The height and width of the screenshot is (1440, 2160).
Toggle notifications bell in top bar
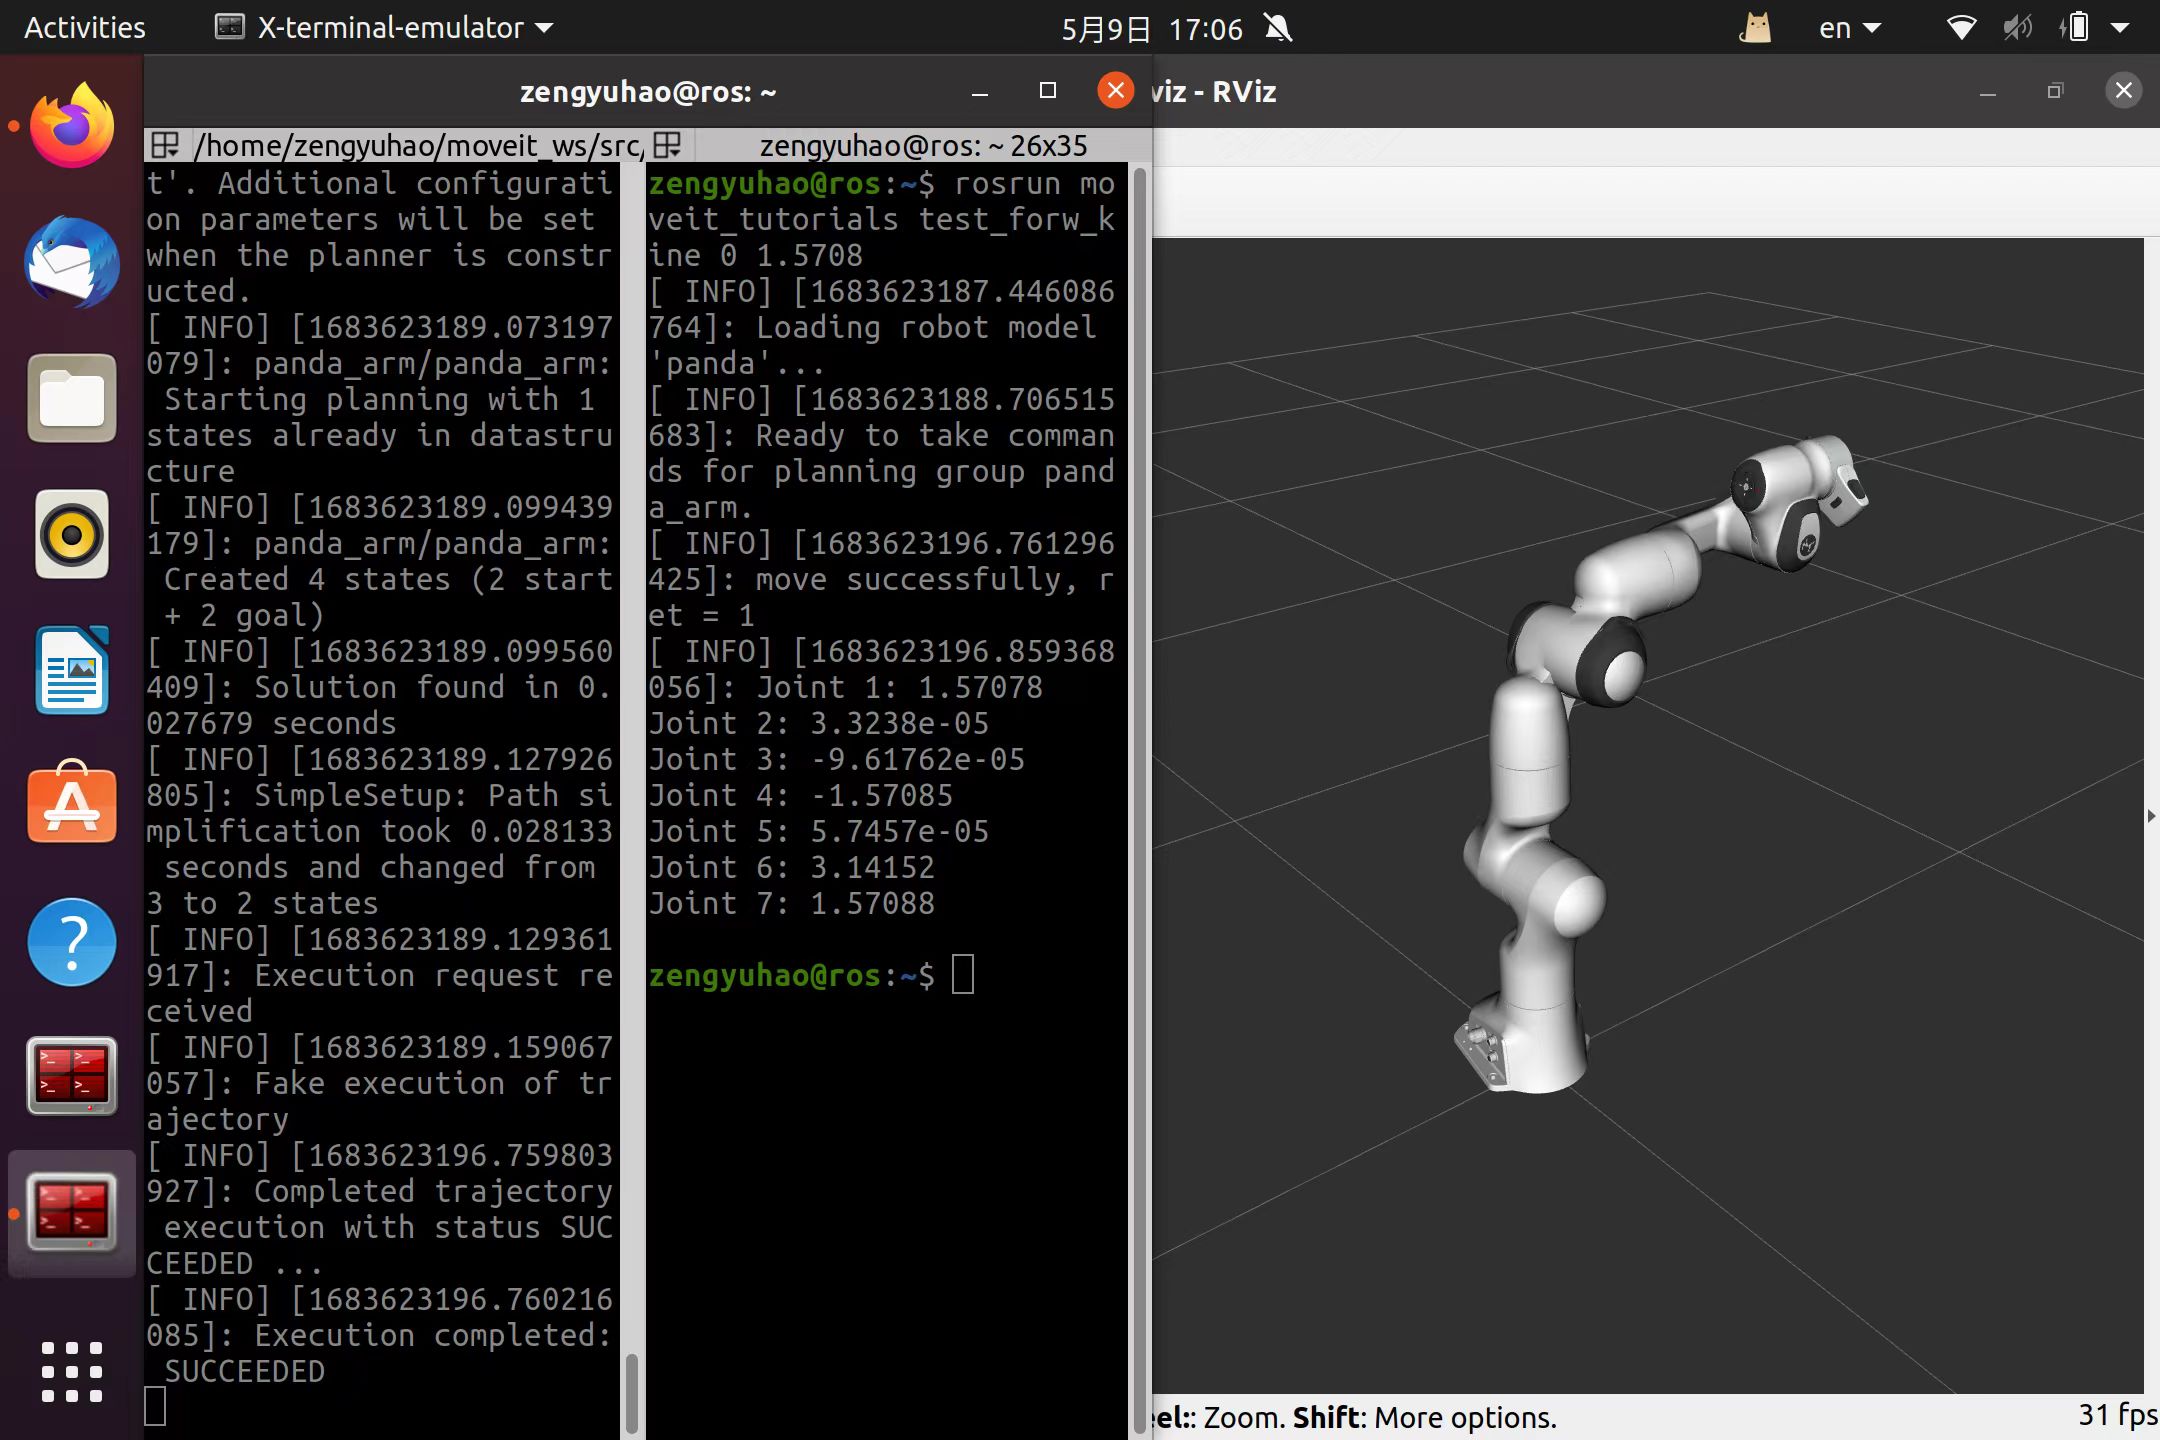click(1278, 28)
